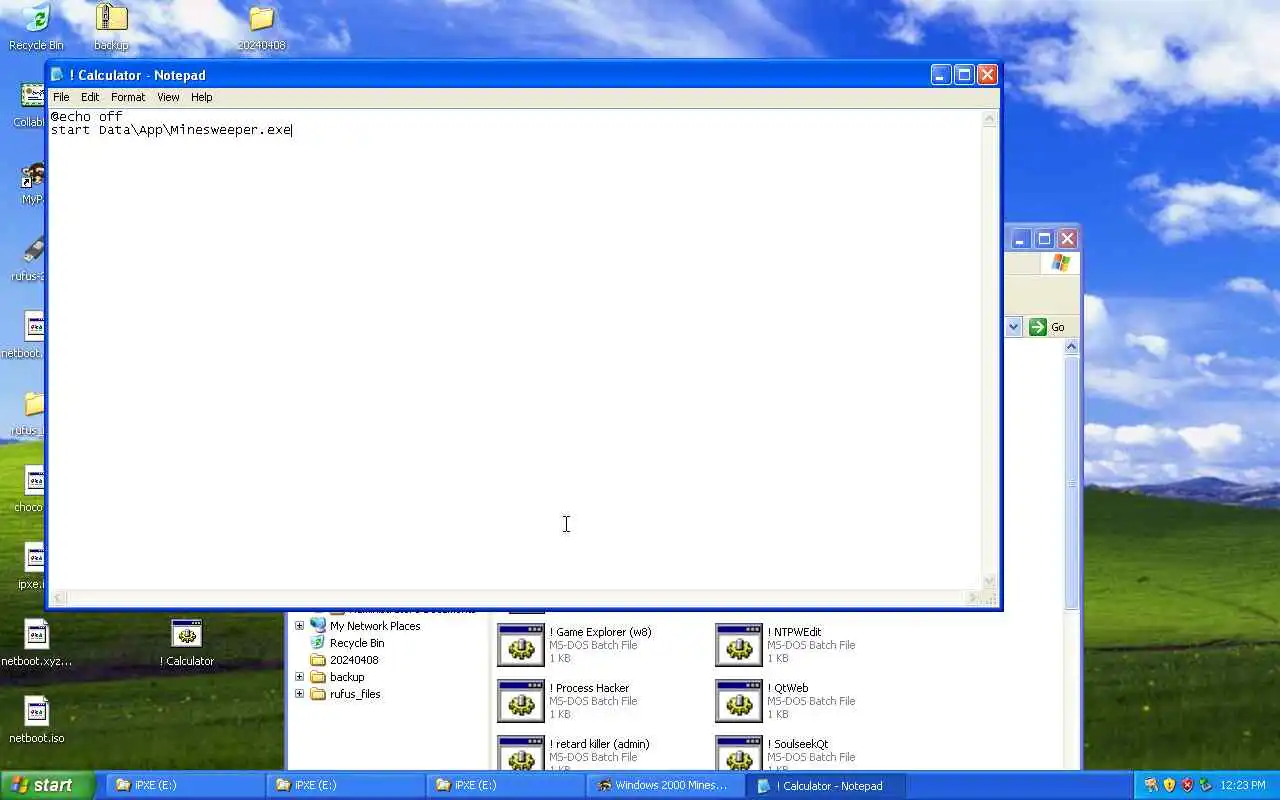Select the backup zip folder on the desktop
Screen dimensions: 1280x800
coord(111,27)
